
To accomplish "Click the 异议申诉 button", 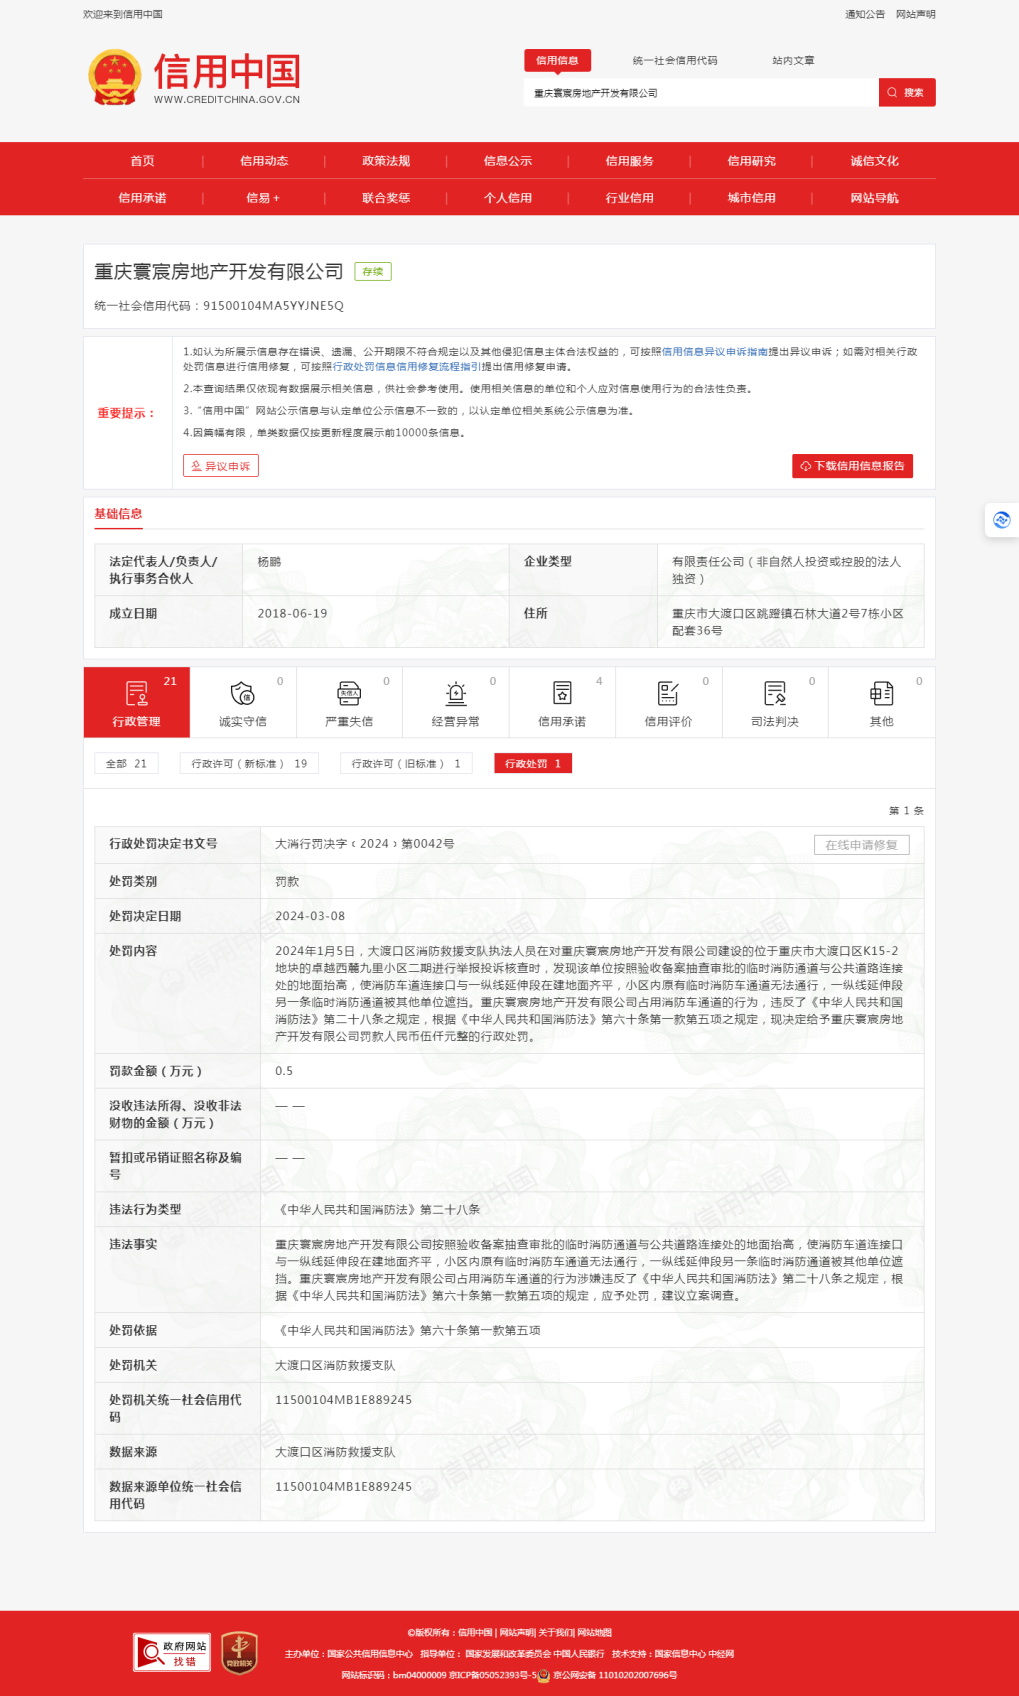I will coord(221,466).
